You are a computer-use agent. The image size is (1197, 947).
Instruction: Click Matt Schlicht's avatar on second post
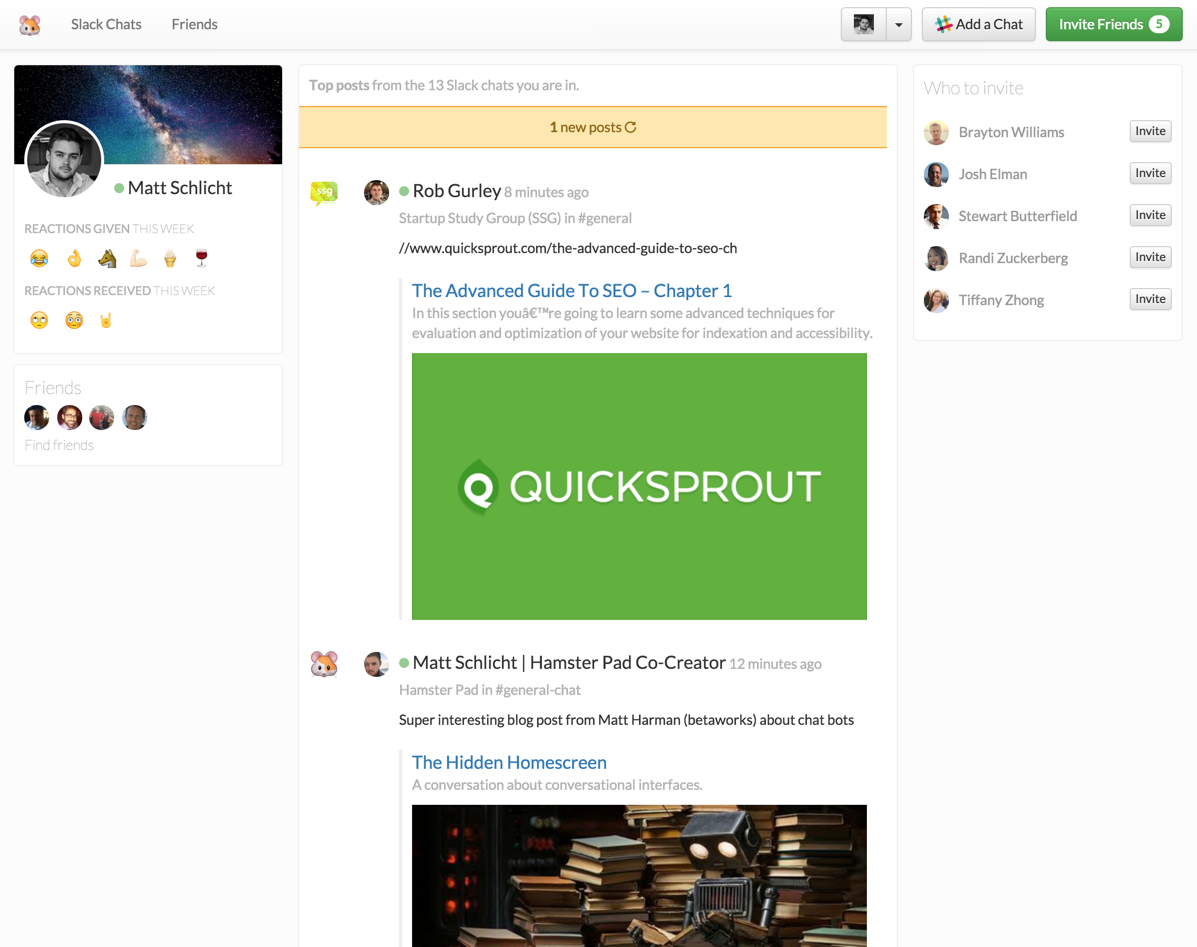pos(376,664)
